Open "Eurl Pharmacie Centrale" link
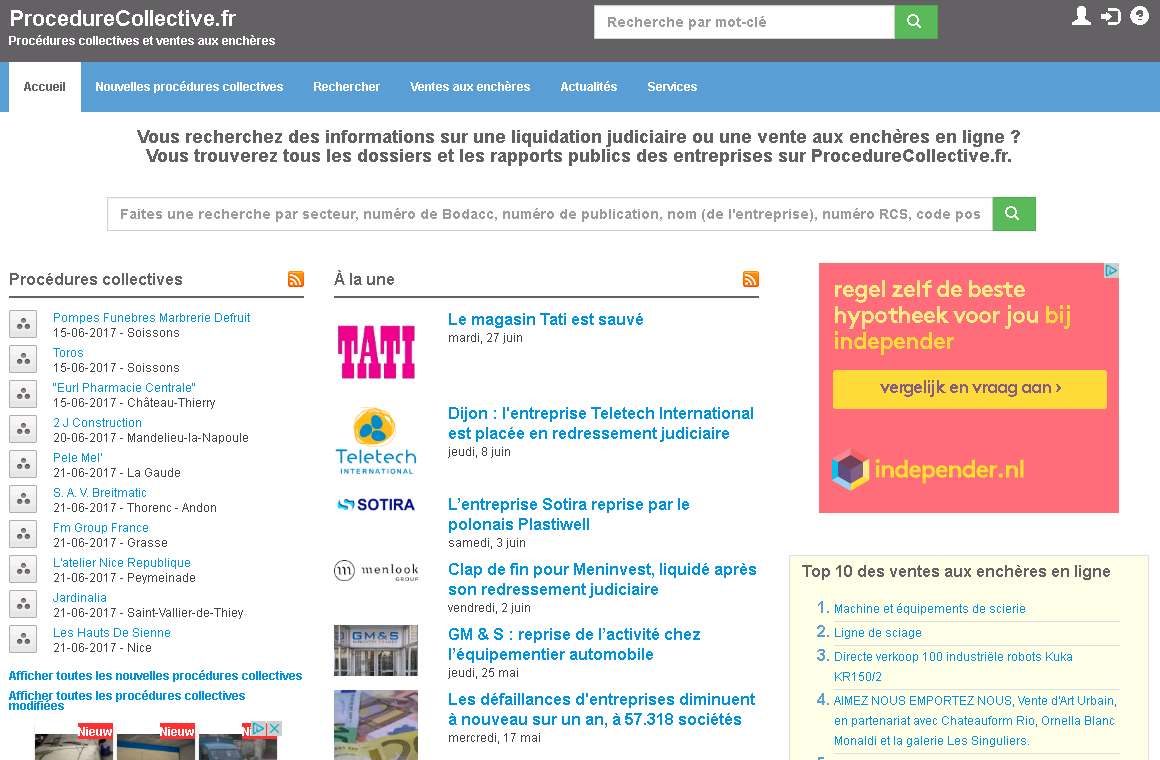The height and width of the screenshot is (760, 1160). (x=124, y=388)
